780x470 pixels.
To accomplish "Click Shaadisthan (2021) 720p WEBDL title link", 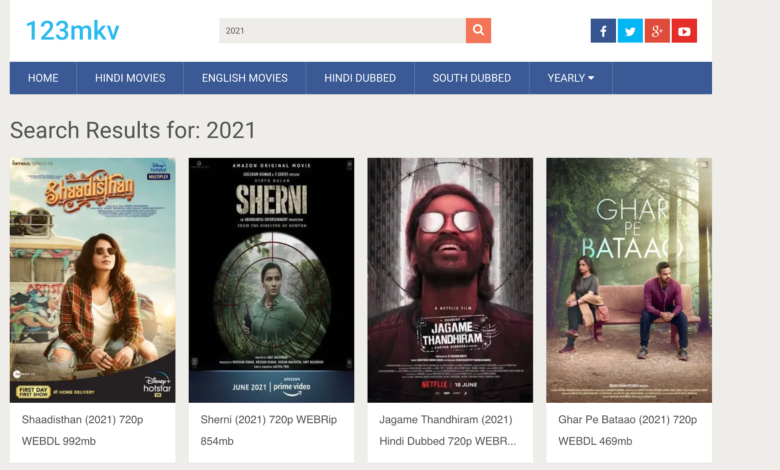I will (82, 430).
